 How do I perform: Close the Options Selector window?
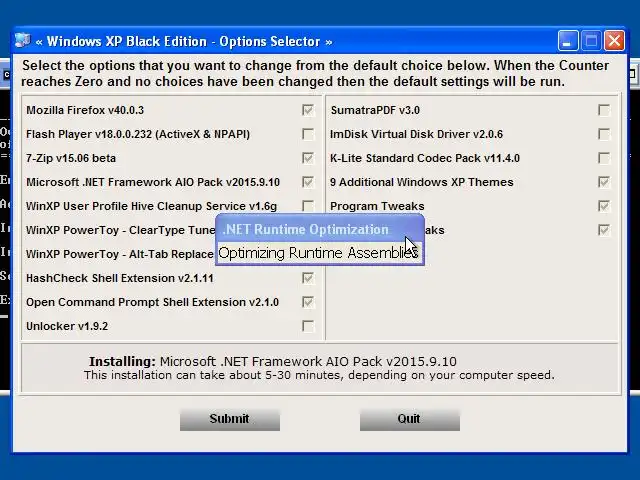(x=614, y=41)
